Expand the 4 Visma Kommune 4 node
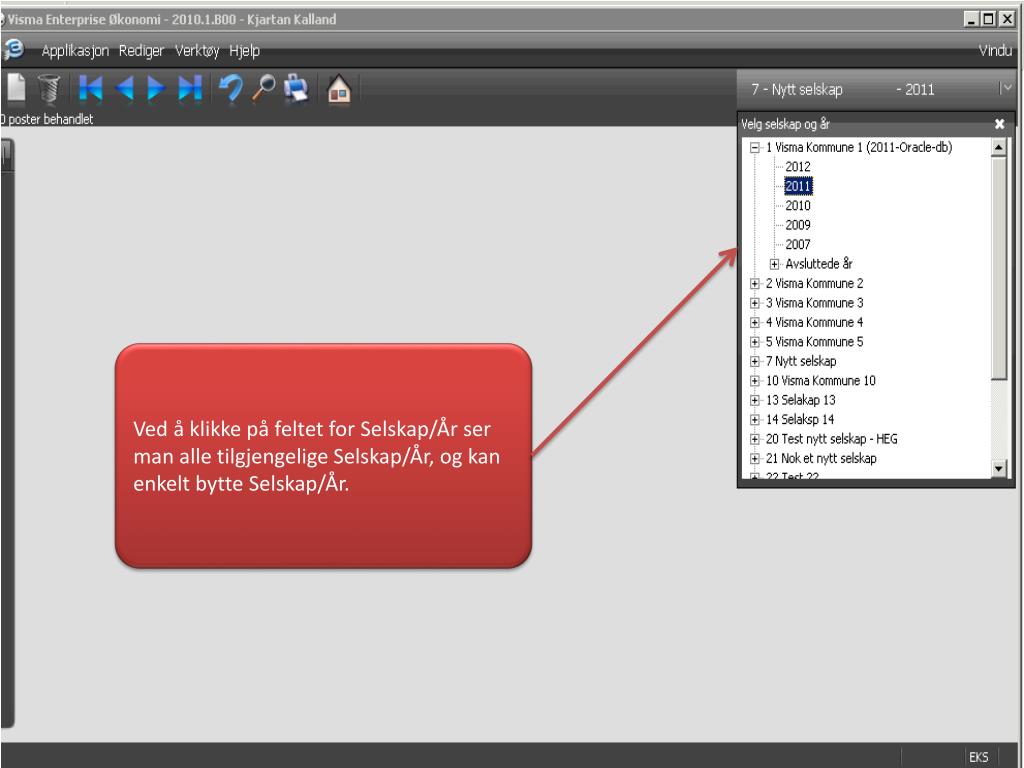This screenshot has height=768, width=1024. [x=755, y=323]
